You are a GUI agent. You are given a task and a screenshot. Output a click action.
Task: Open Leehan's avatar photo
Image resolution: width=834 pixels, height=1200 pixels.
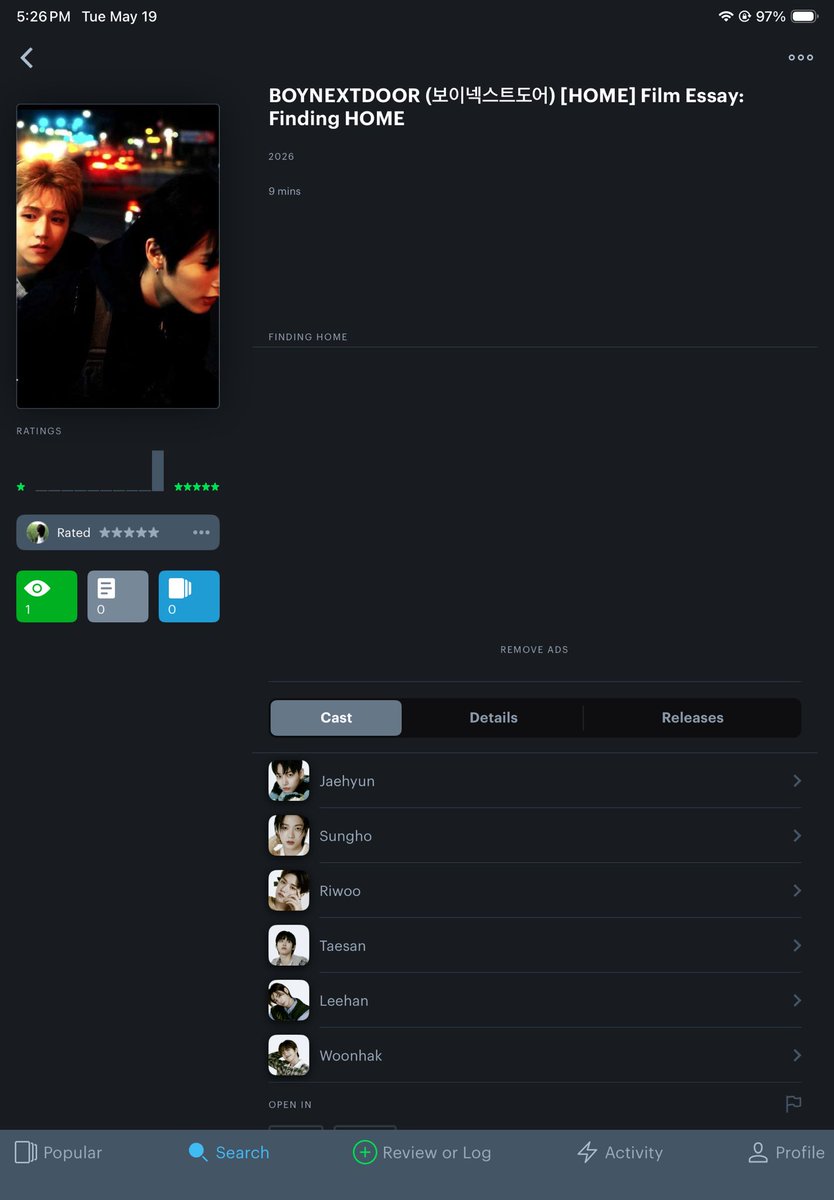pos(289,1001)
